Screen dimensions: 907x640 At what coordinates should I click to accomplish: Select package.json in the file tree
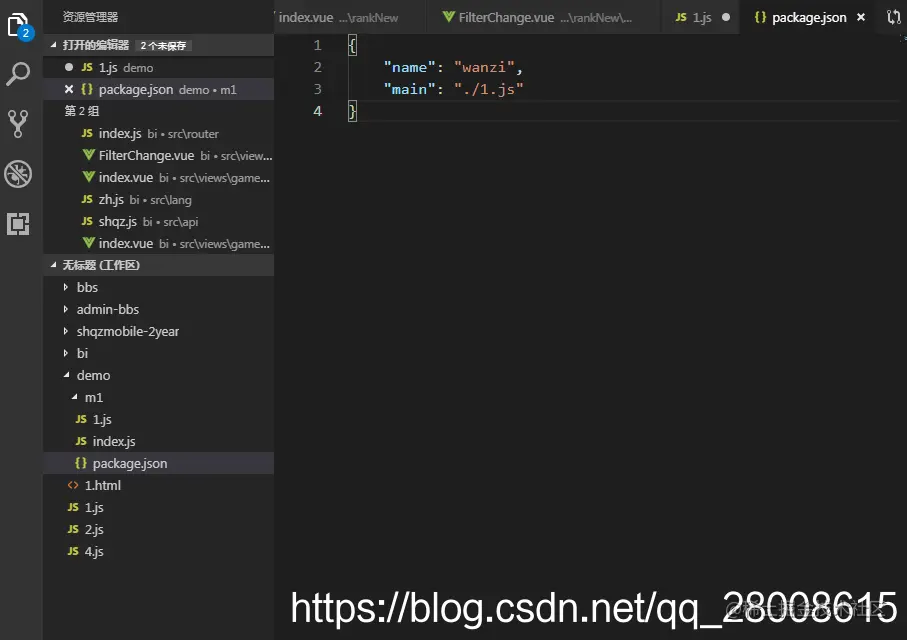coord(158,463)
